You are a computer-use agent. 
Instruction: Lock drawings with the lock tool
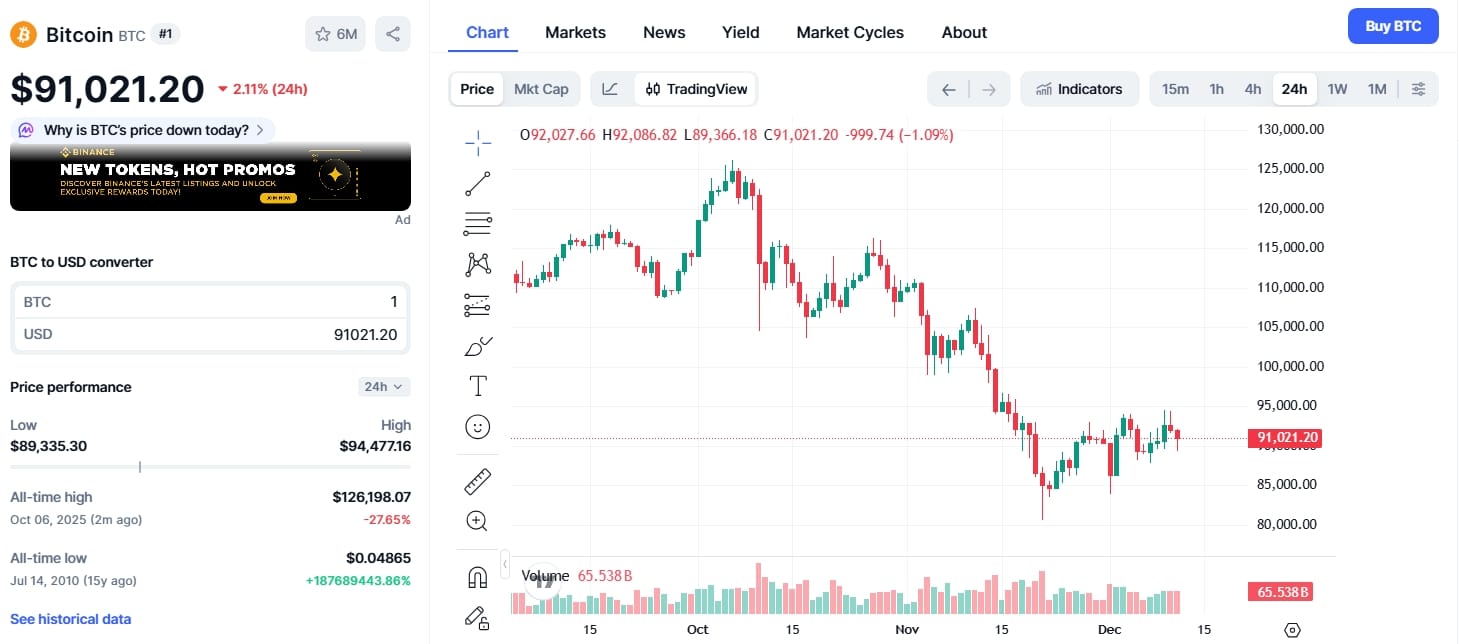(478, 618)
